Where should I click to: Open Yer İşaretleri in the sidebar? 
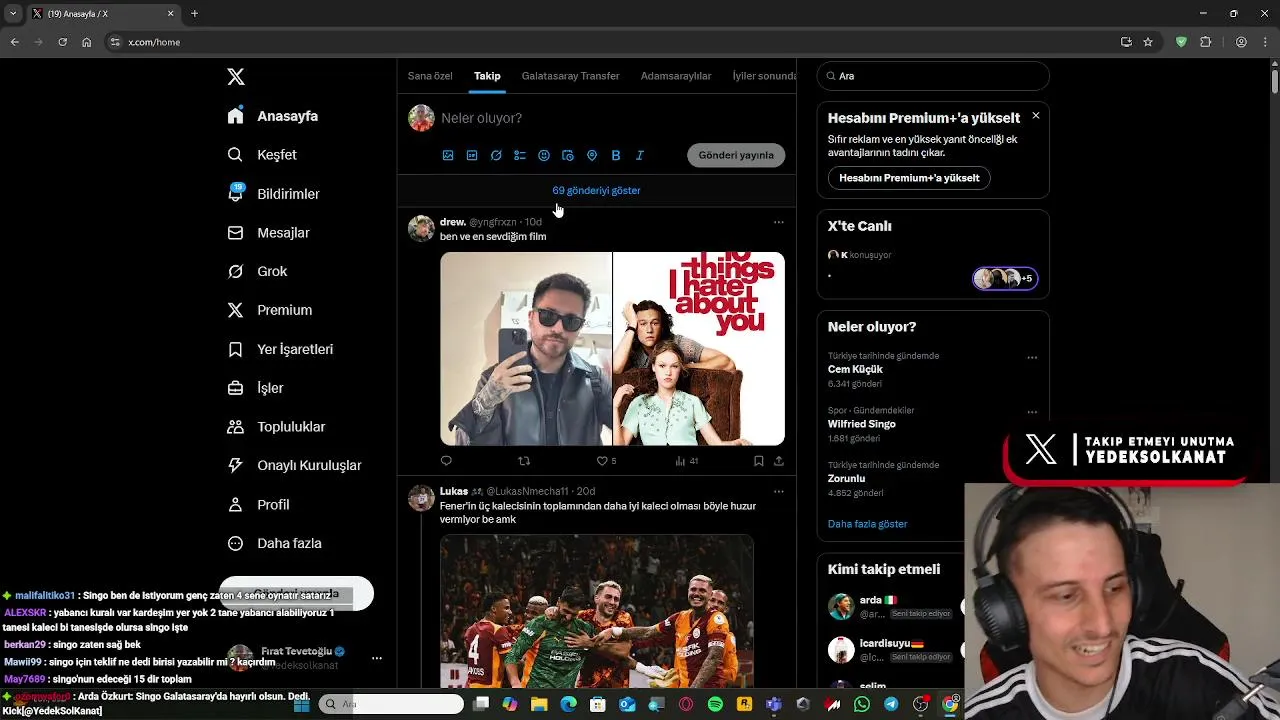click(x=280, y=349)
